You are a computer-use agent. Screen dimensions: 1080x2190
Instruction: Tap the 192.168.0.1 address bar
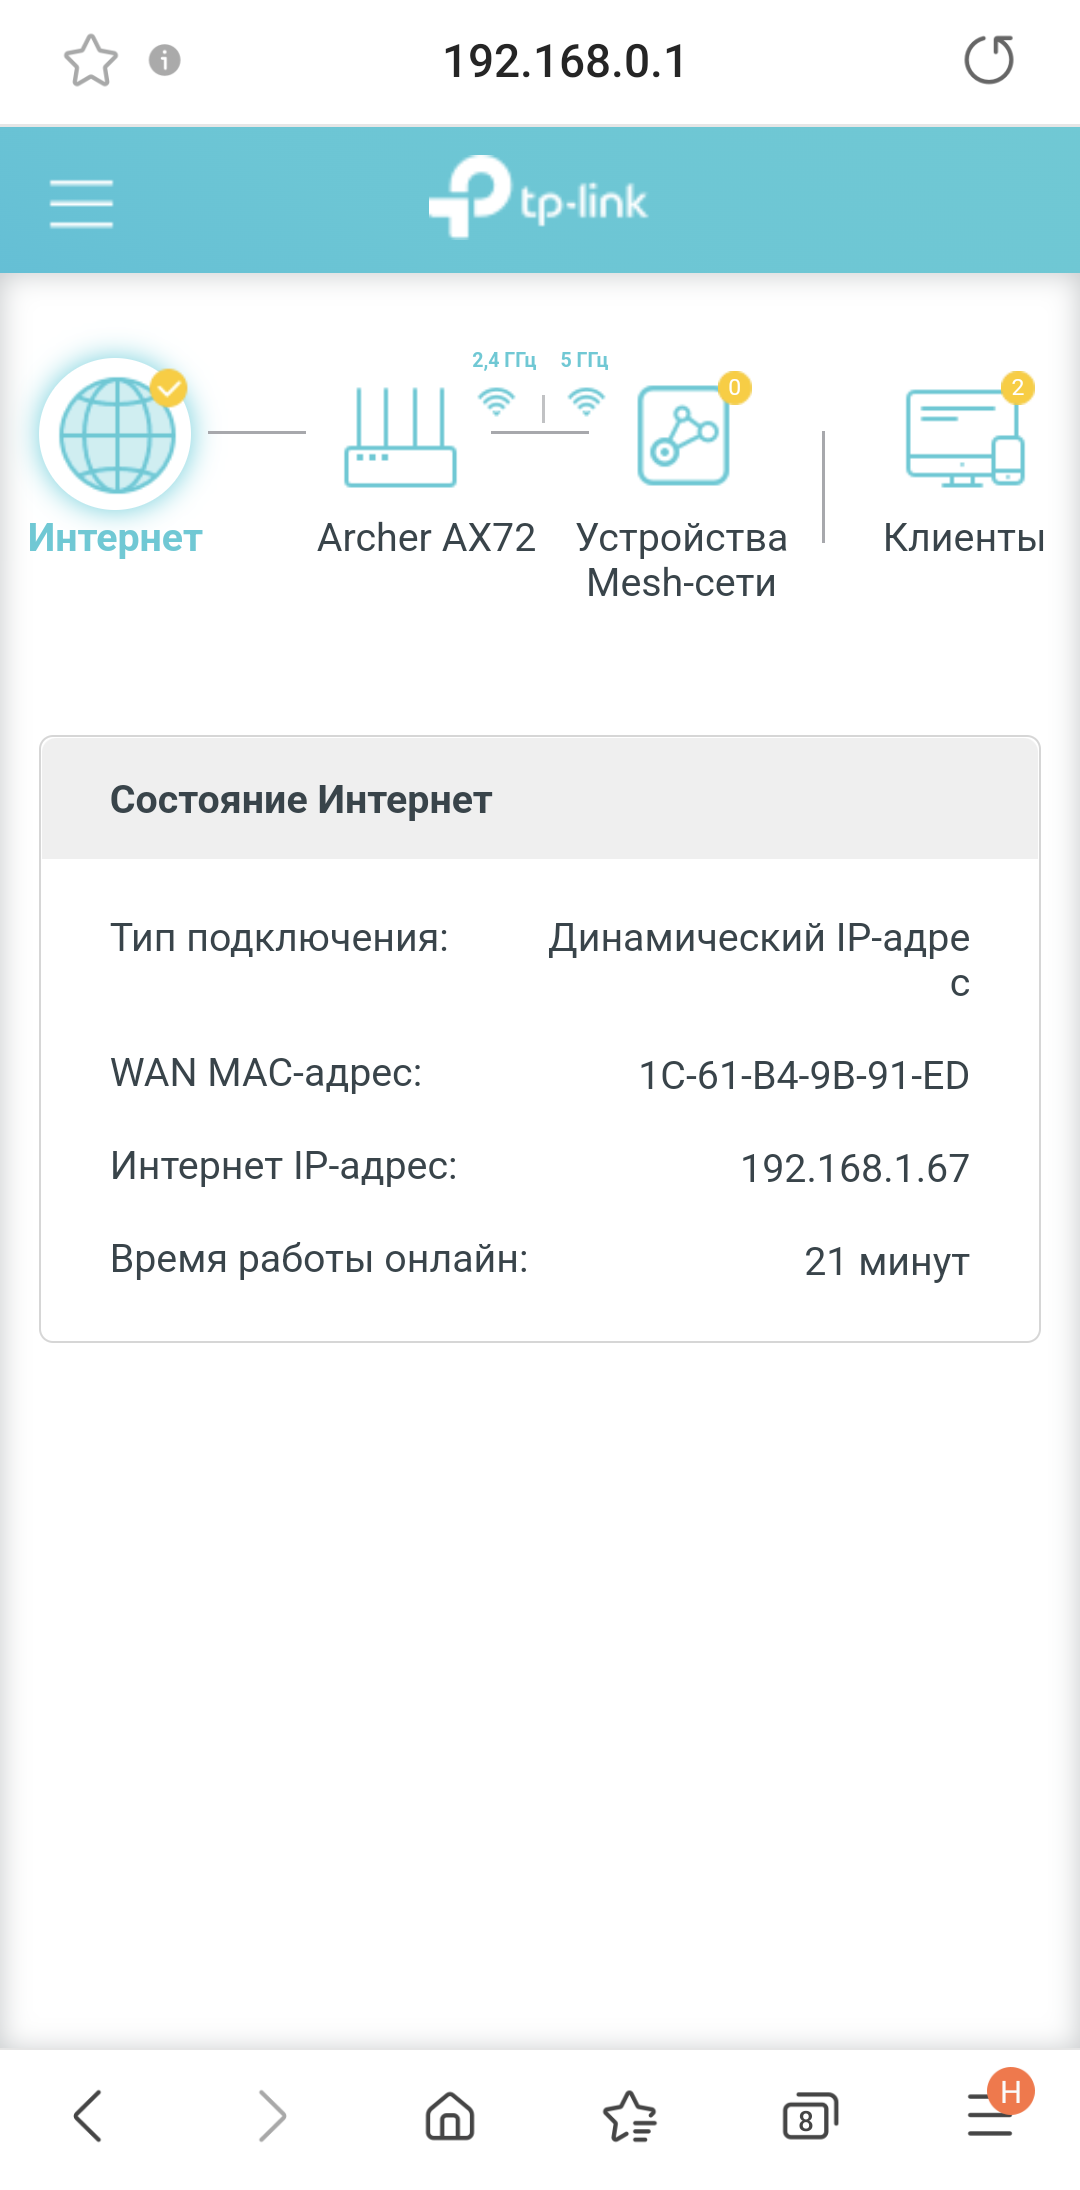pyautogui.click(x=565, y=61)
